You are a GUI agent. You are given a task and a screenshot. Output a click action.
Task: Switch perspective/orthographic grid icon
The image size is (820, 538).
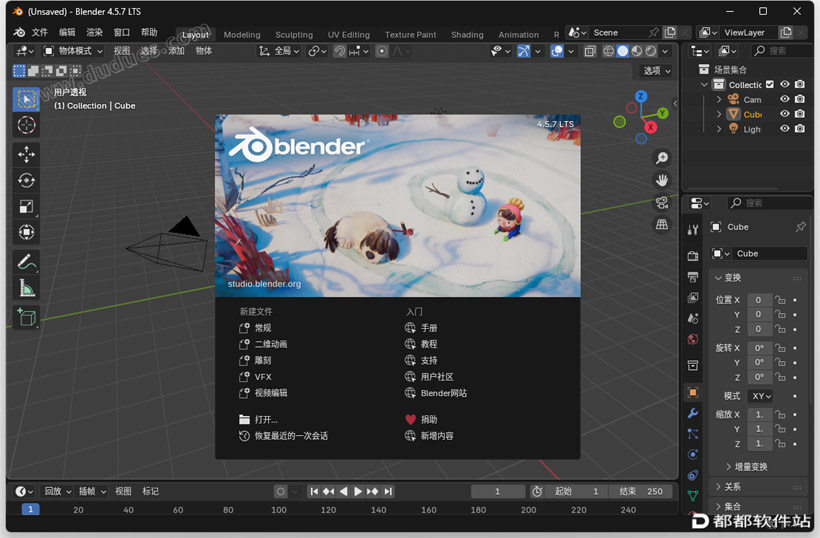point(662,225)
